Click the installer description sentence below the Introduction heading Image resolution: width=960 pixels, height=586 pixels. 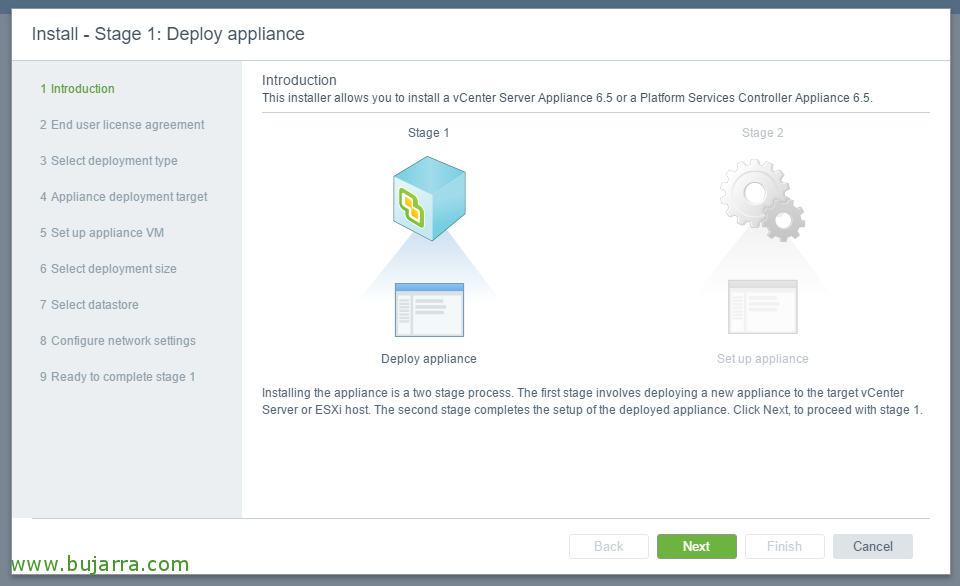pyautogui.click(x=567, y=98)
